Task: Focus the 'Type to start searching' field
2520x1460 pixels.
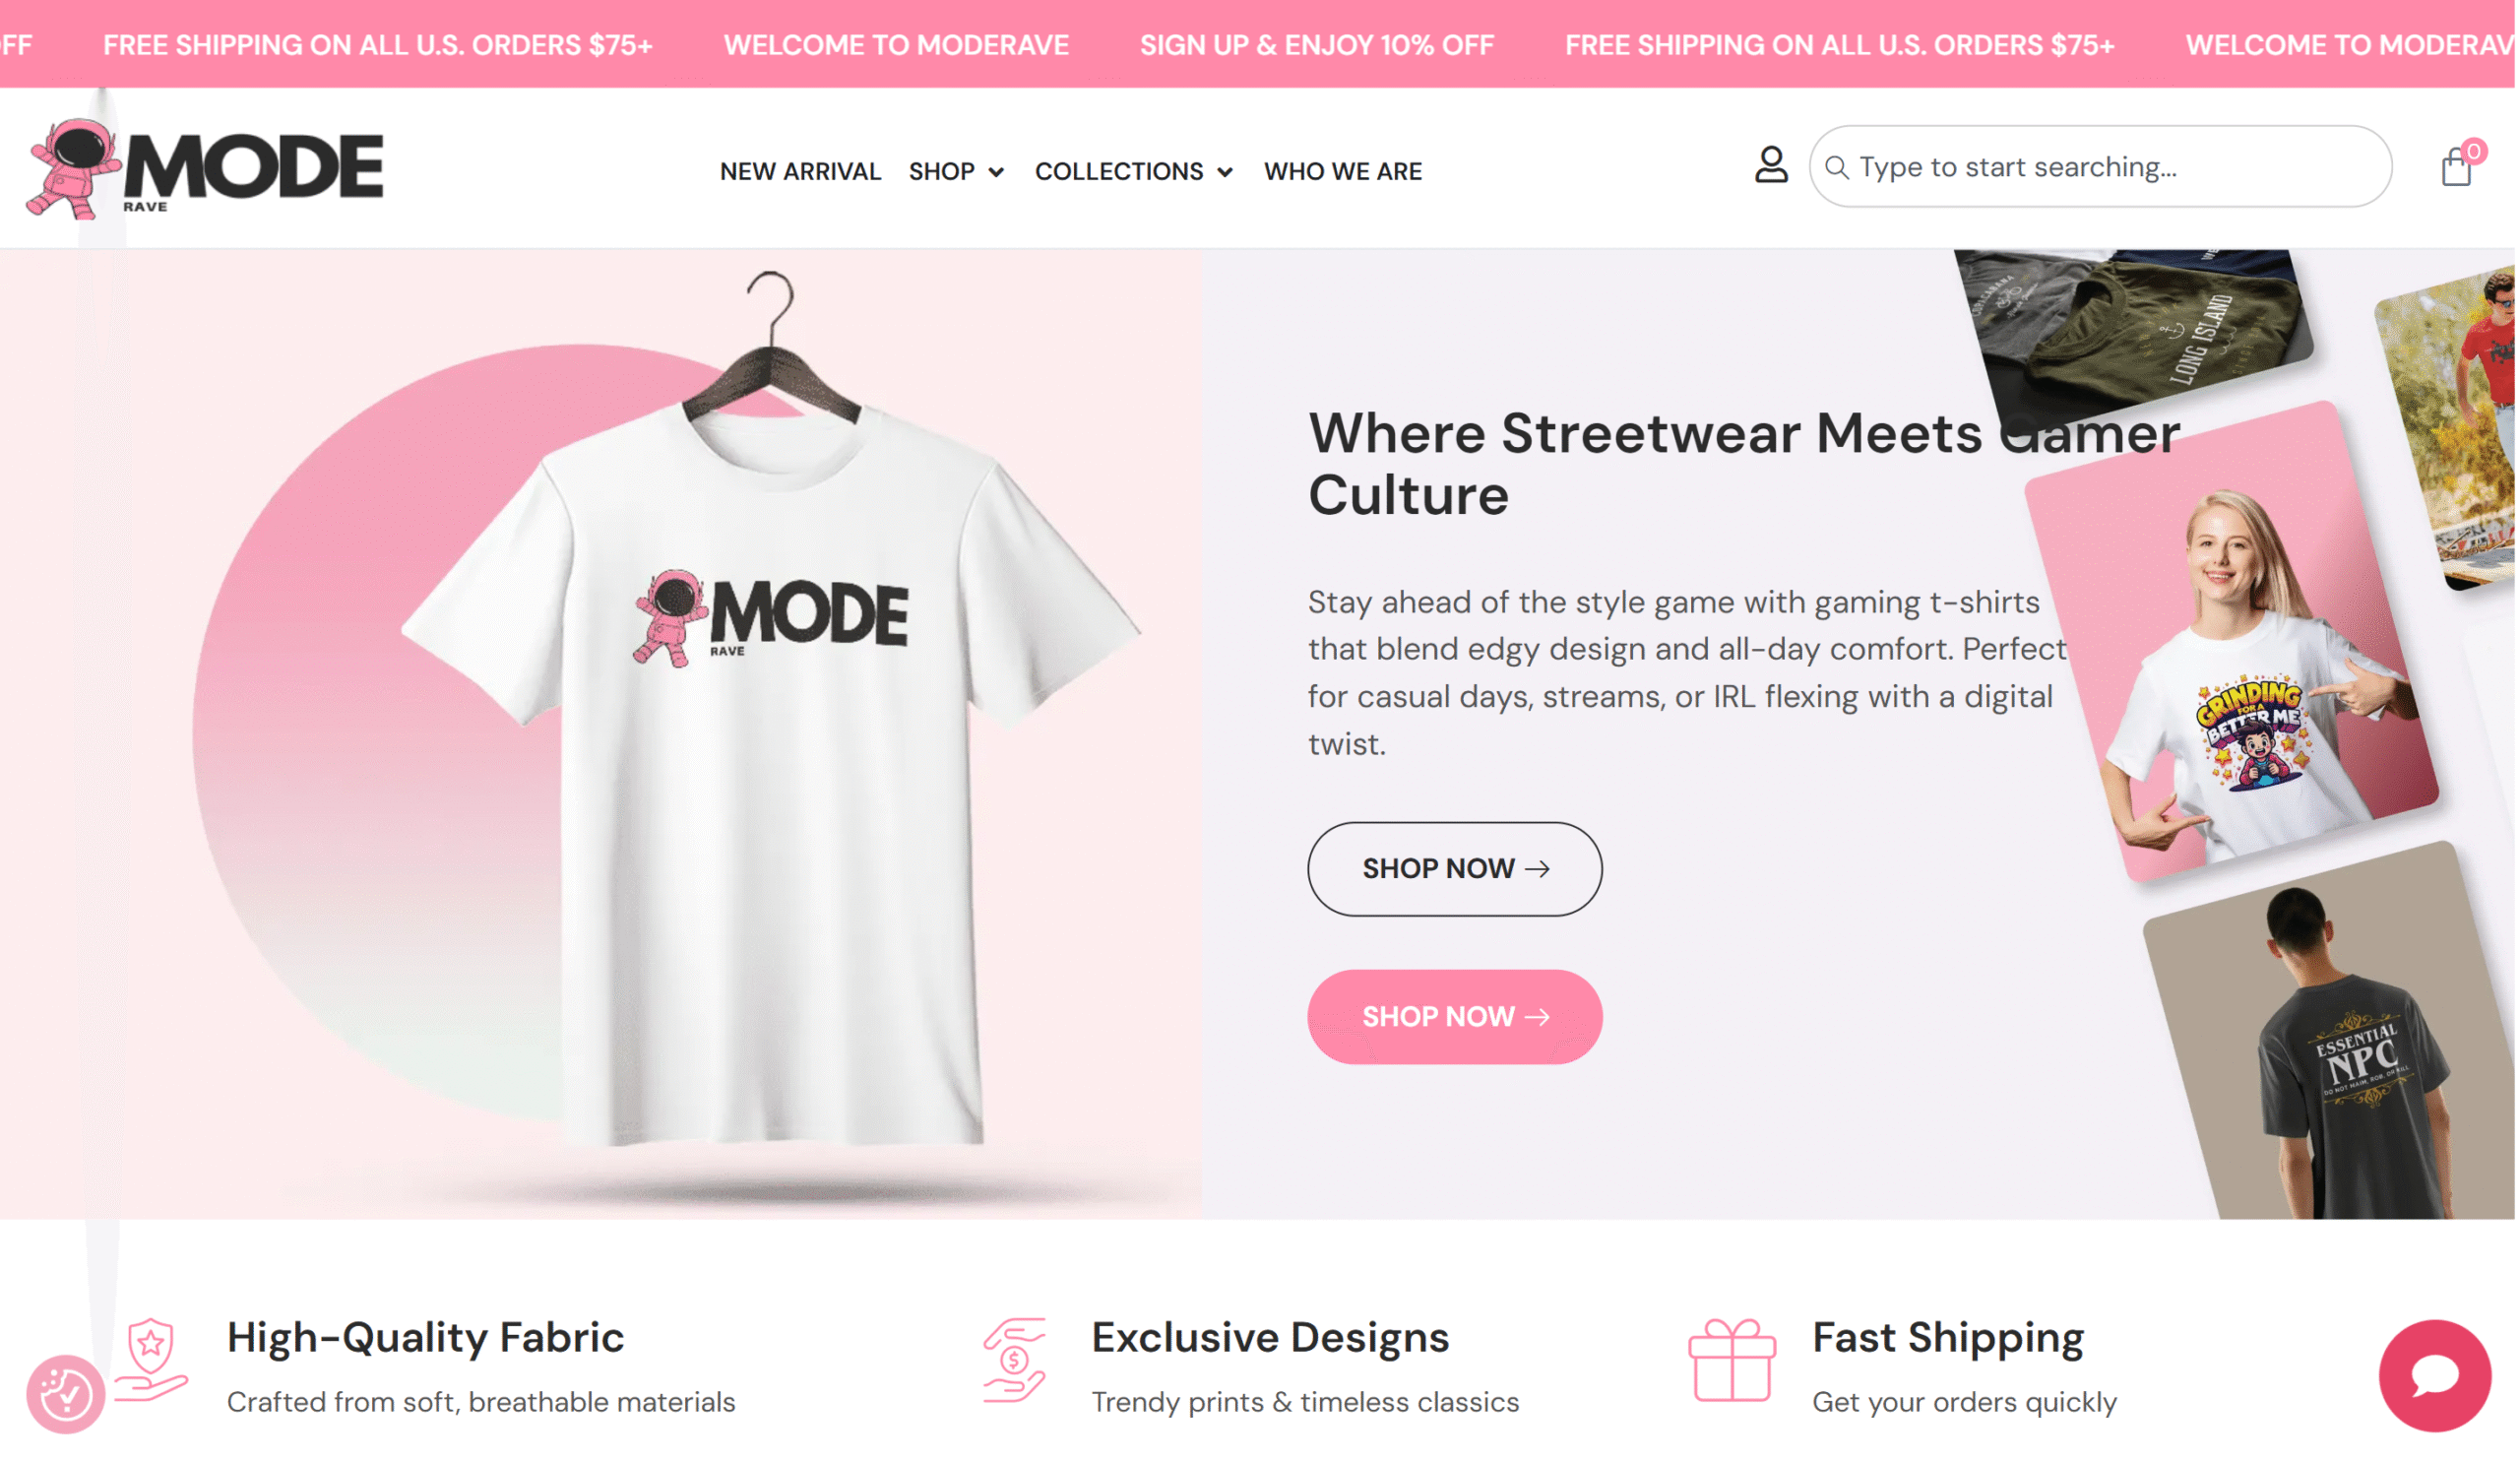Action: (x=2101, y=167)
